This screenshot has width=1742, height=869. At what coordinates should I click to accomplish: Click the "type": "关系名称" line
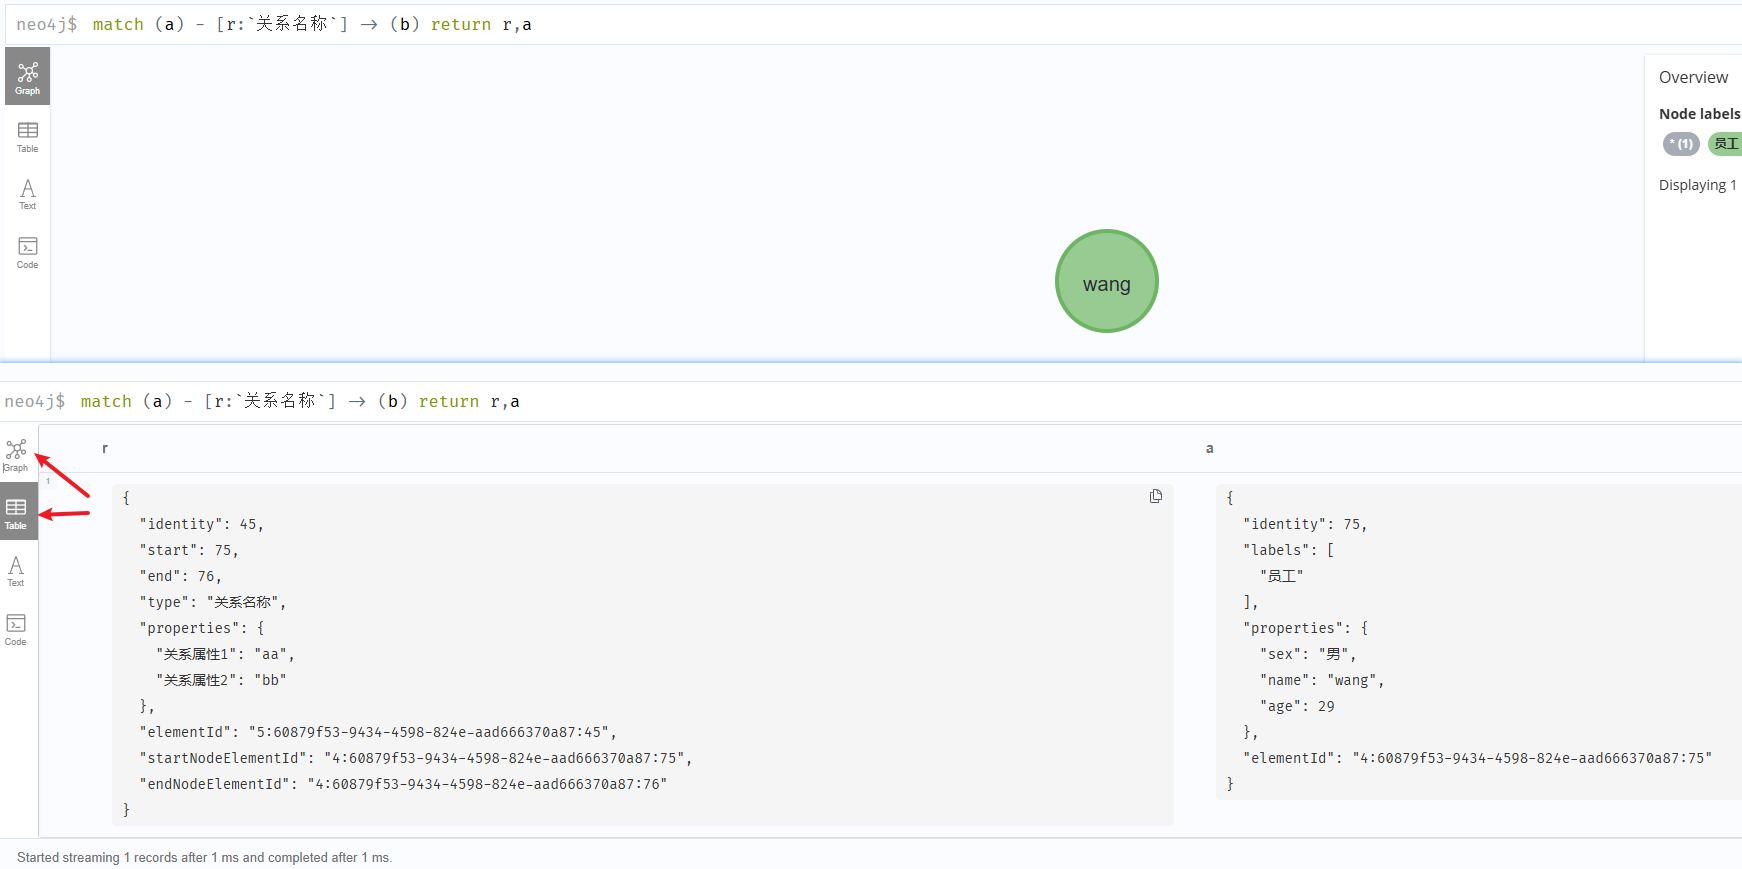(x=213, y=602)
